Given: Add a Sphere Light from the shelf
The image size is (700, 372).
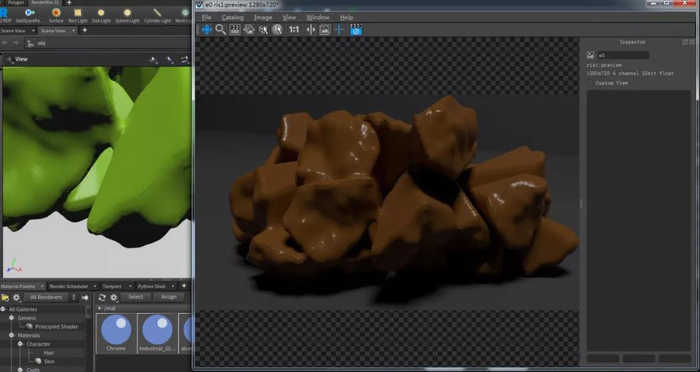Looking at the screenshot, I should pyautogui.click(x=127, y=15).
